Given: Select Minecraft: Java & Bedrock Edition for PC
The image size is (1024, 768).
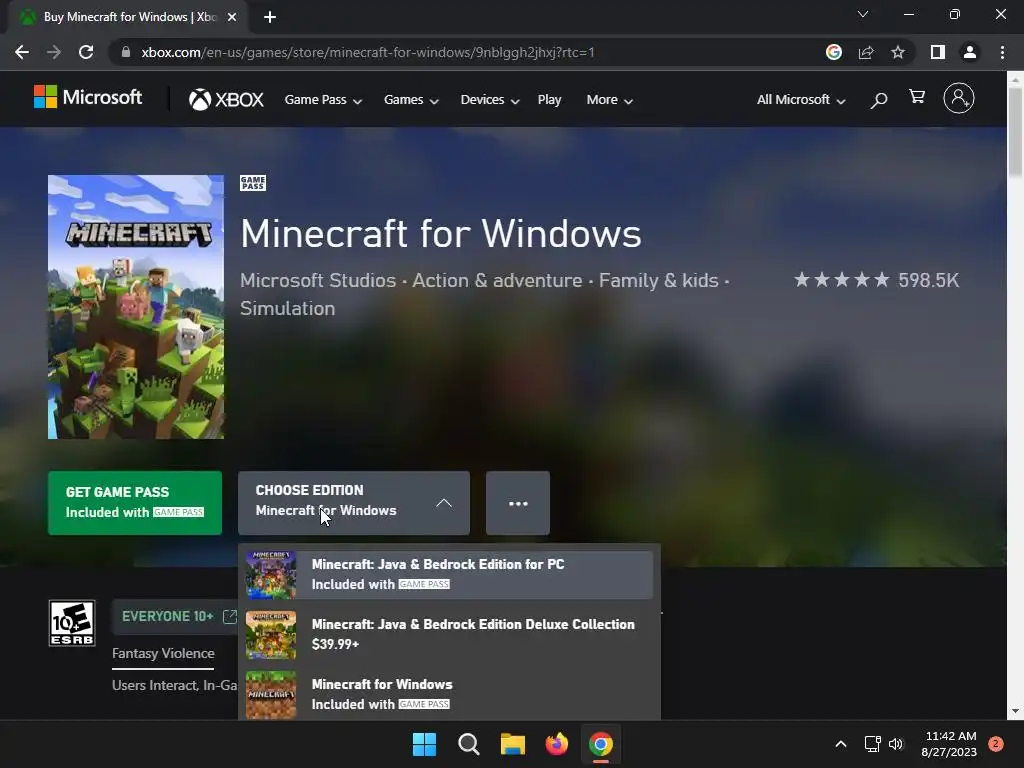Looking at the screenshot, I should click(x=449, y=575).
